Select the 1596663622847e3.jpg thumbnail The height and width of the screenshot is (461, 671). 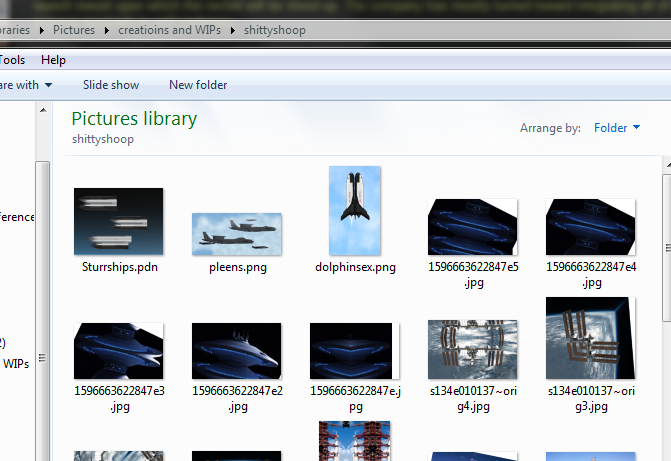pyautogui.click(x=118, y=351)
